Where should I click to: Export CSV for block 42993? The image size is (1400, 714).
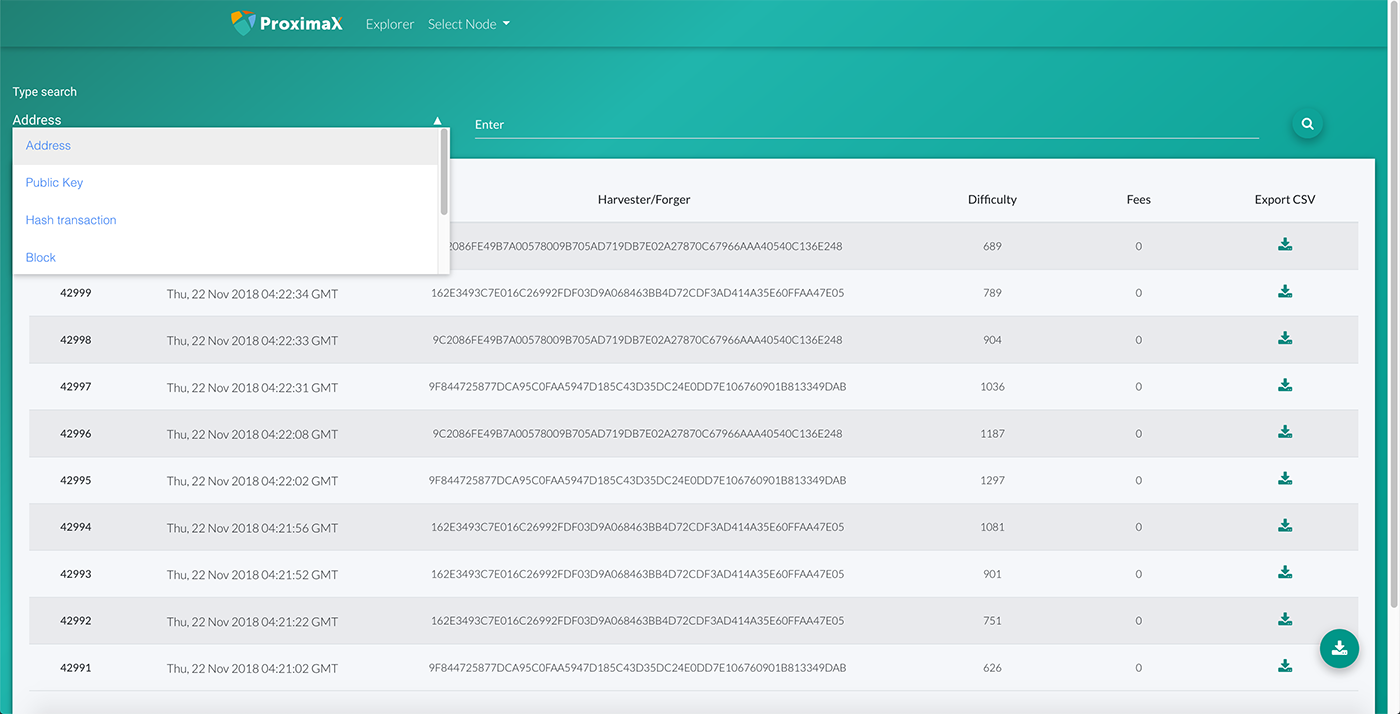(1285, 573)
